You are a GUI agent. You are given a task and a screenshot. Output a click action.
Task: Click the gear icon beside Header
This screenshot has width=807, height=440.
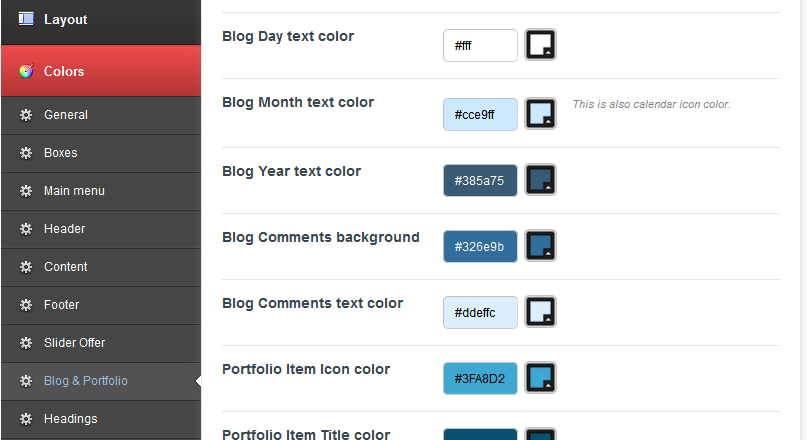coord(26,229)
